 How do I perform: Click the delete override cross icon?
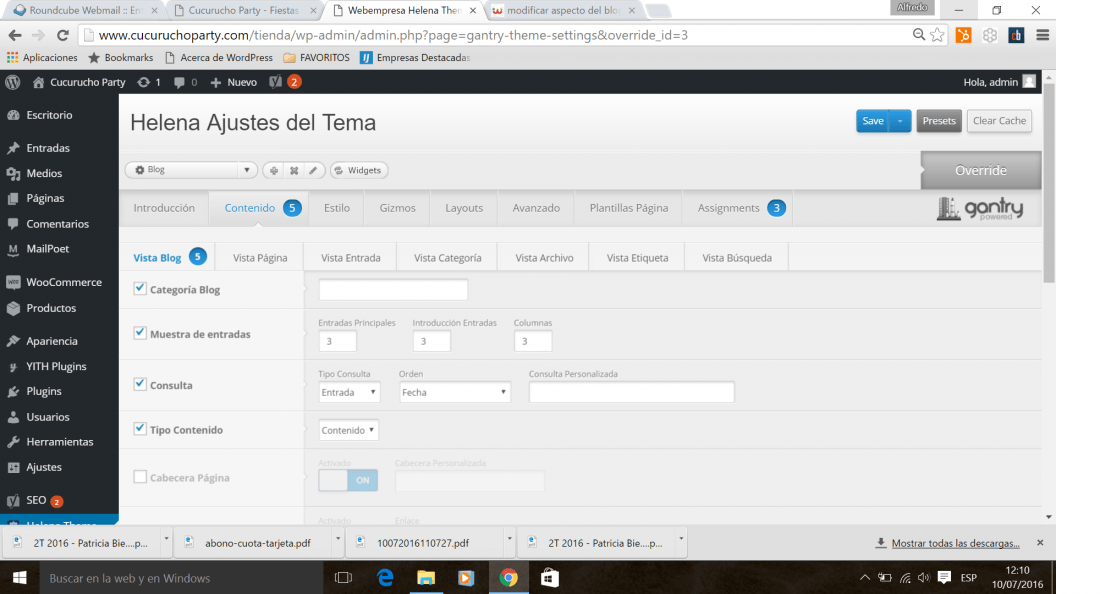pyautogui.click(x=294, y=170)
